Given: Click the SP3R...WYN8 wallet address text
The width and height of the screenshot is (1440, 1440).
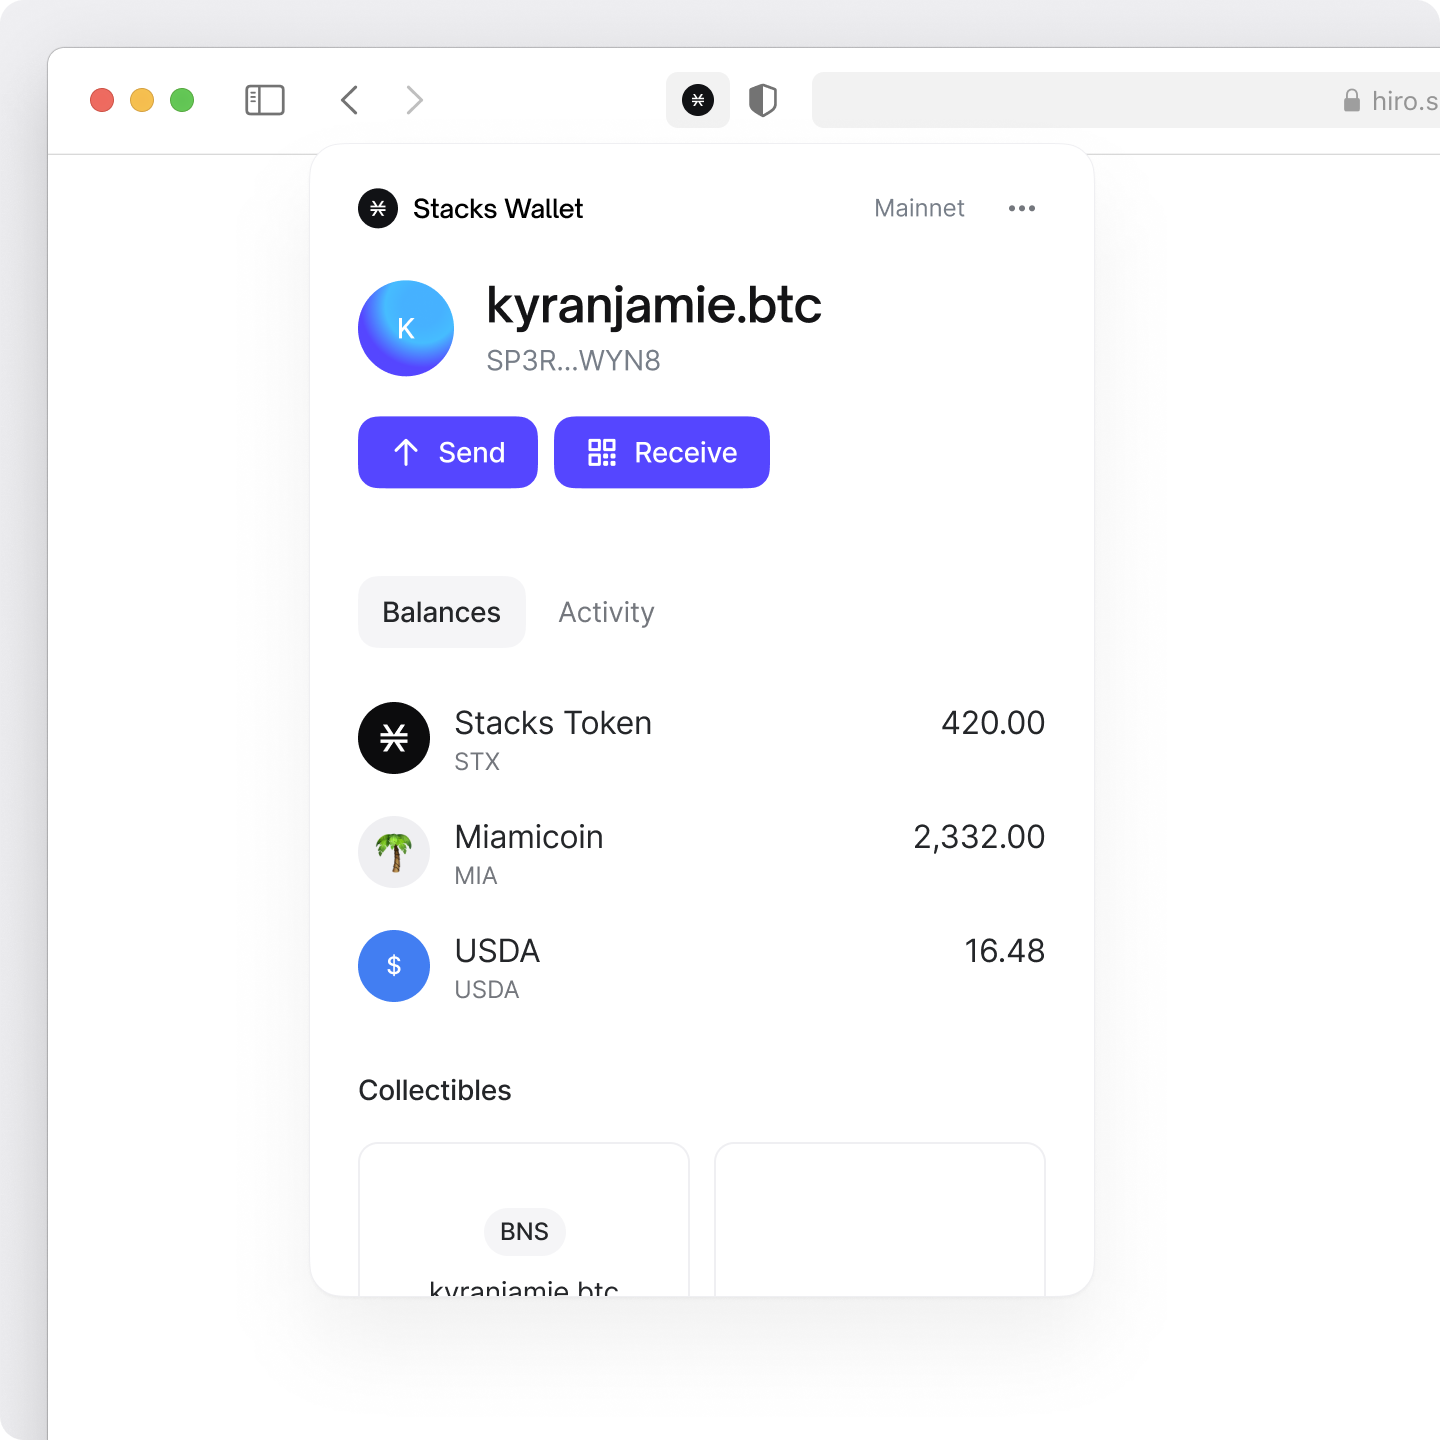Looking at the screenshot, I should coord(573,360).
